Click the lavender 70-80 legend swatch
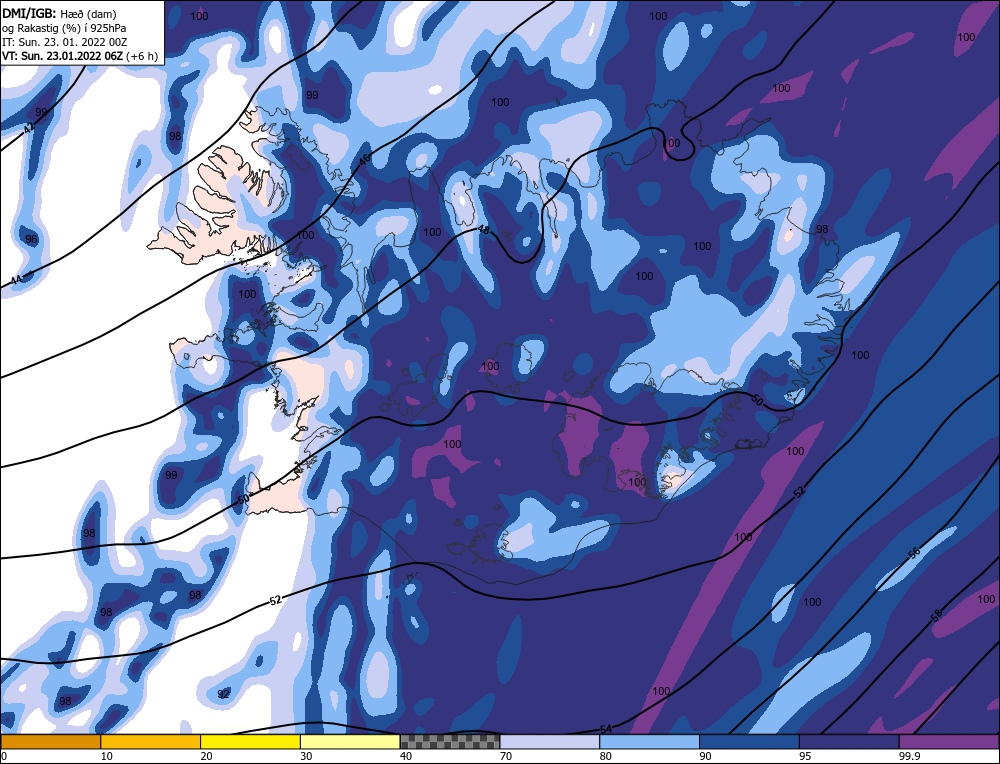 (x=550, y=742)
